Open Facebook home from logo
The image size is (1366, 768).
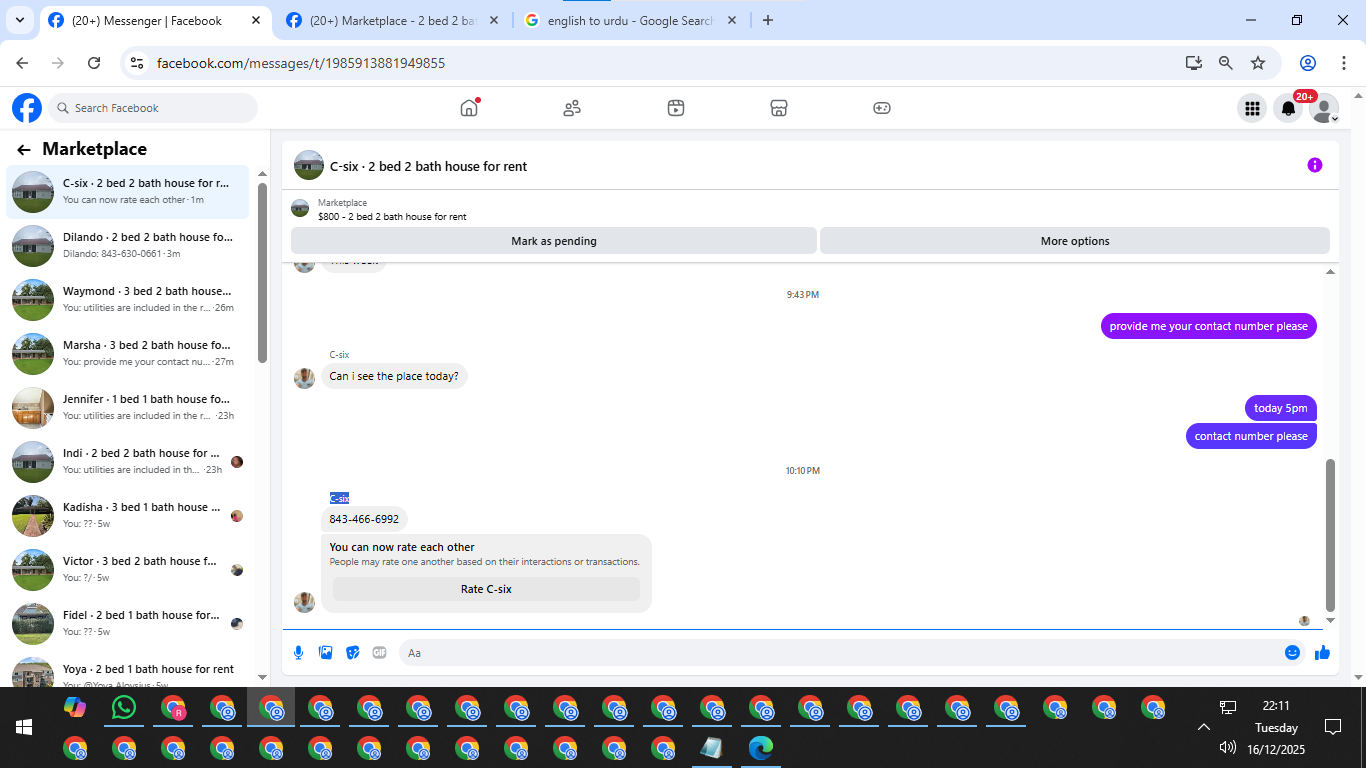tap(27, 108)
